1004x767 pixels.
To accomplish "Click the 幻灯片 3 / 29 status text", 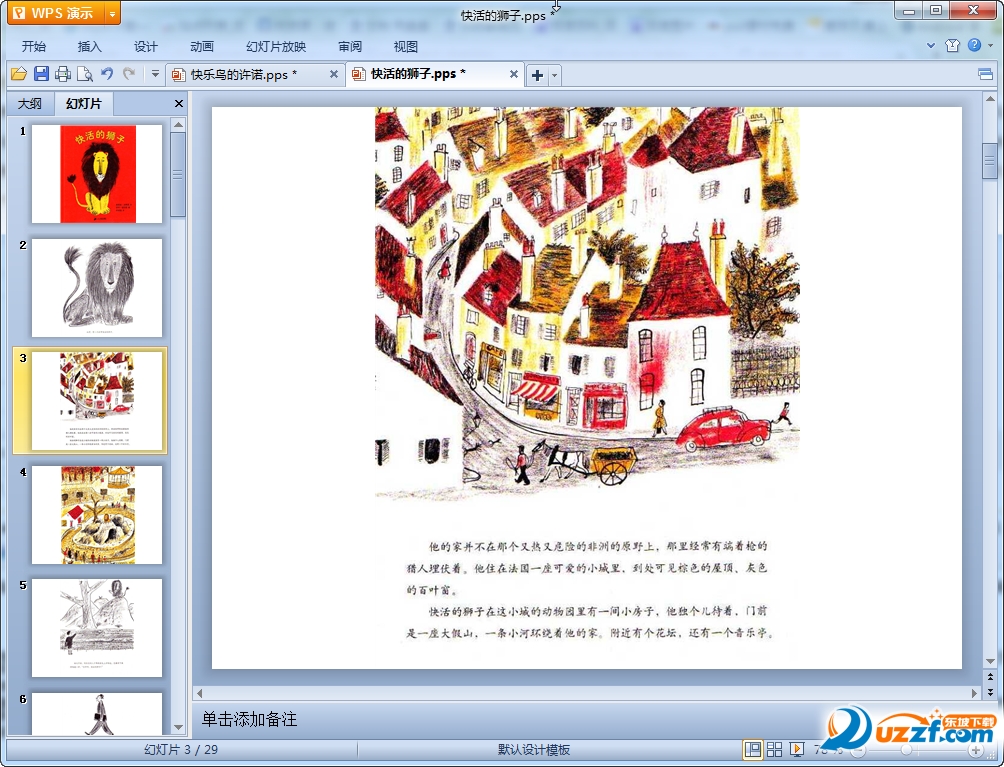I will click(x=181, y=749).
